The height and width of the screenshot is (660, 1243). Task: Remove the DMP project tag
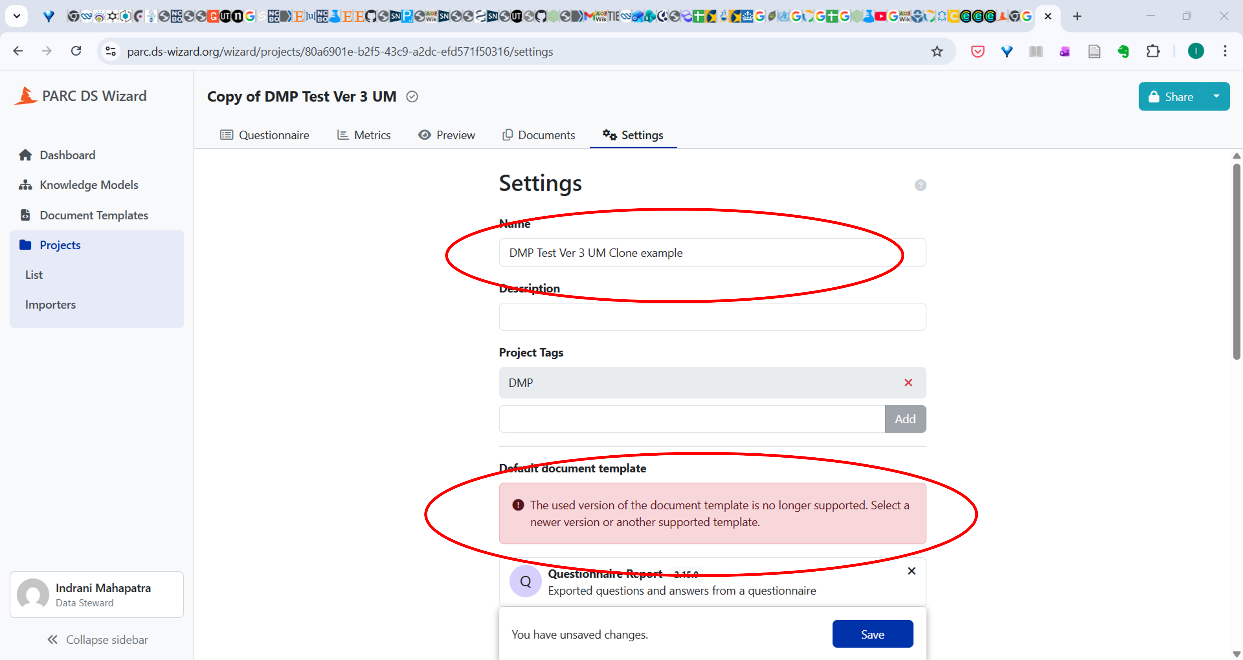coord(908,383)
